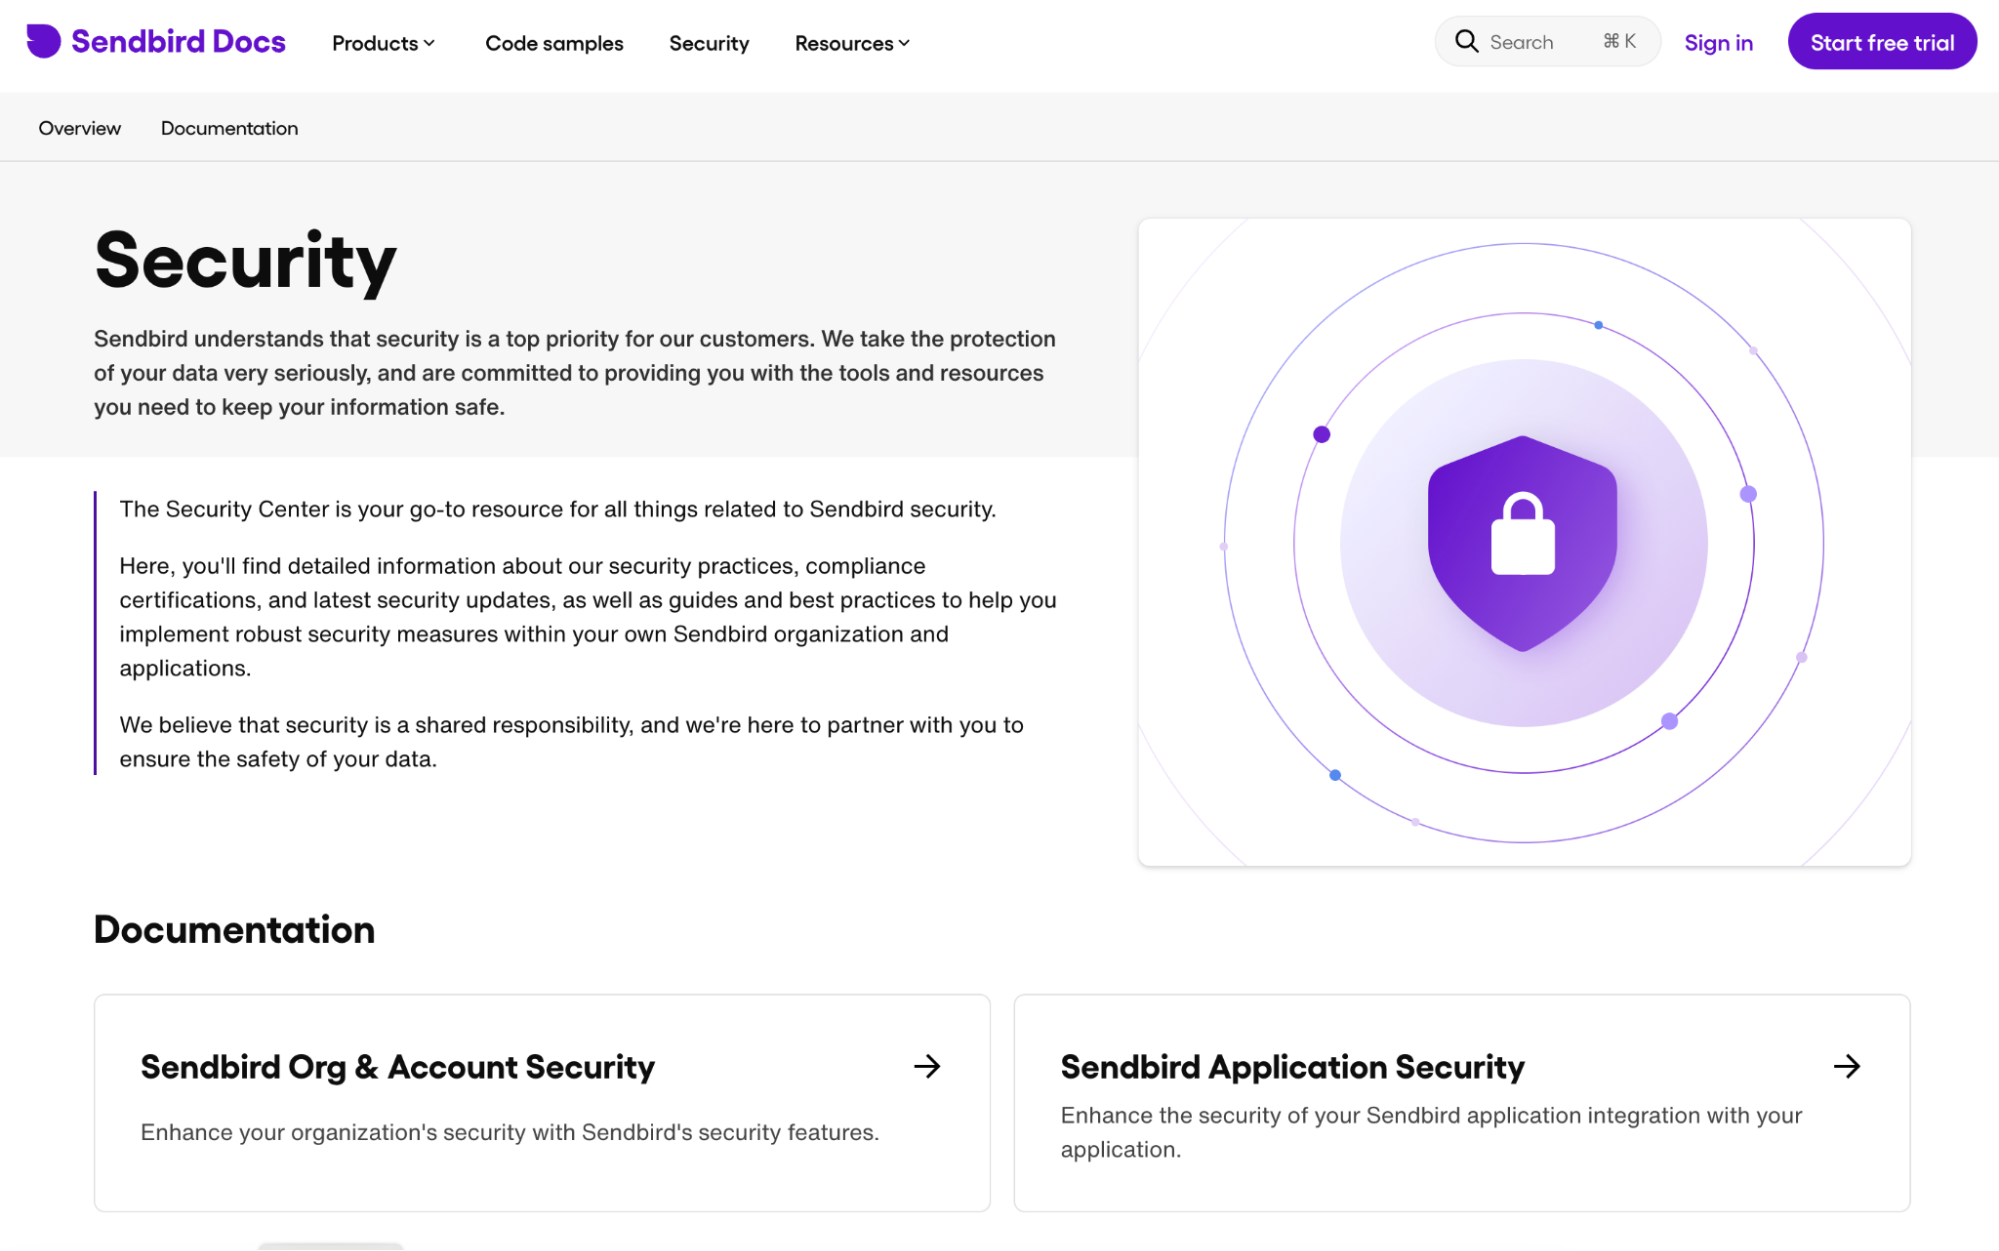
Task: Click arrow on Application Security card
Action: [x=1846, y=1066]
